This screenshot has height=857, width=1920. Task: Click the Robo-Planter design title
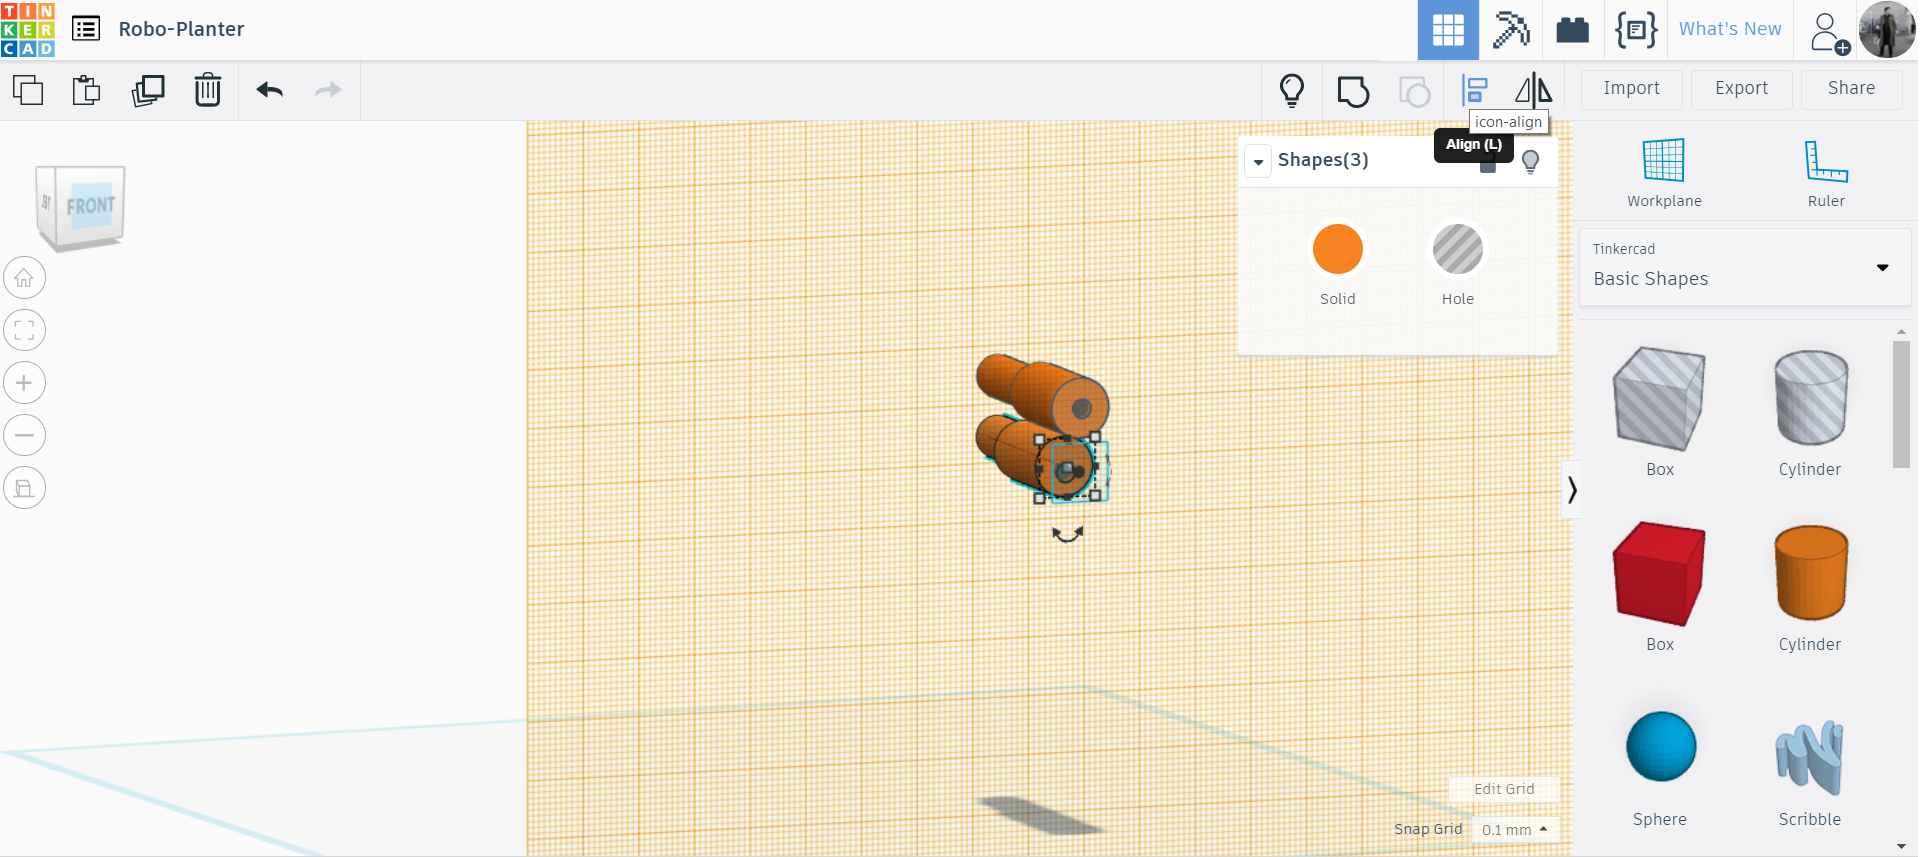[181, 29]
